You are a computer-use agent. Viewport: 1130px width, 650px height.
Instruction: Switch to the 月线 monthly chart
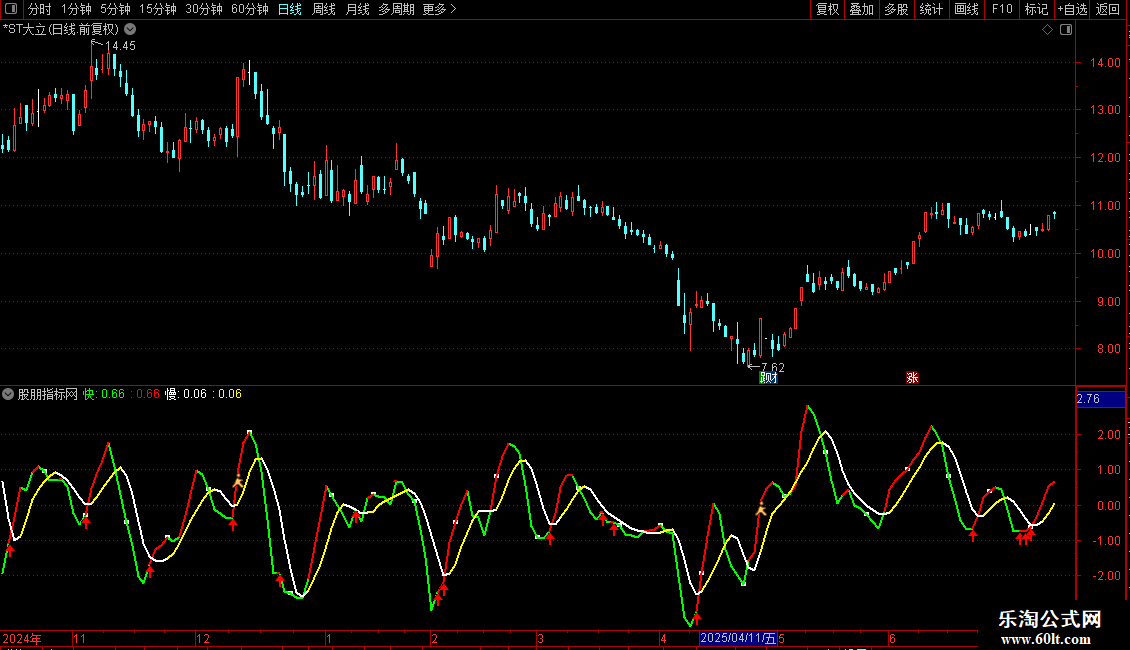coord(357,9)
